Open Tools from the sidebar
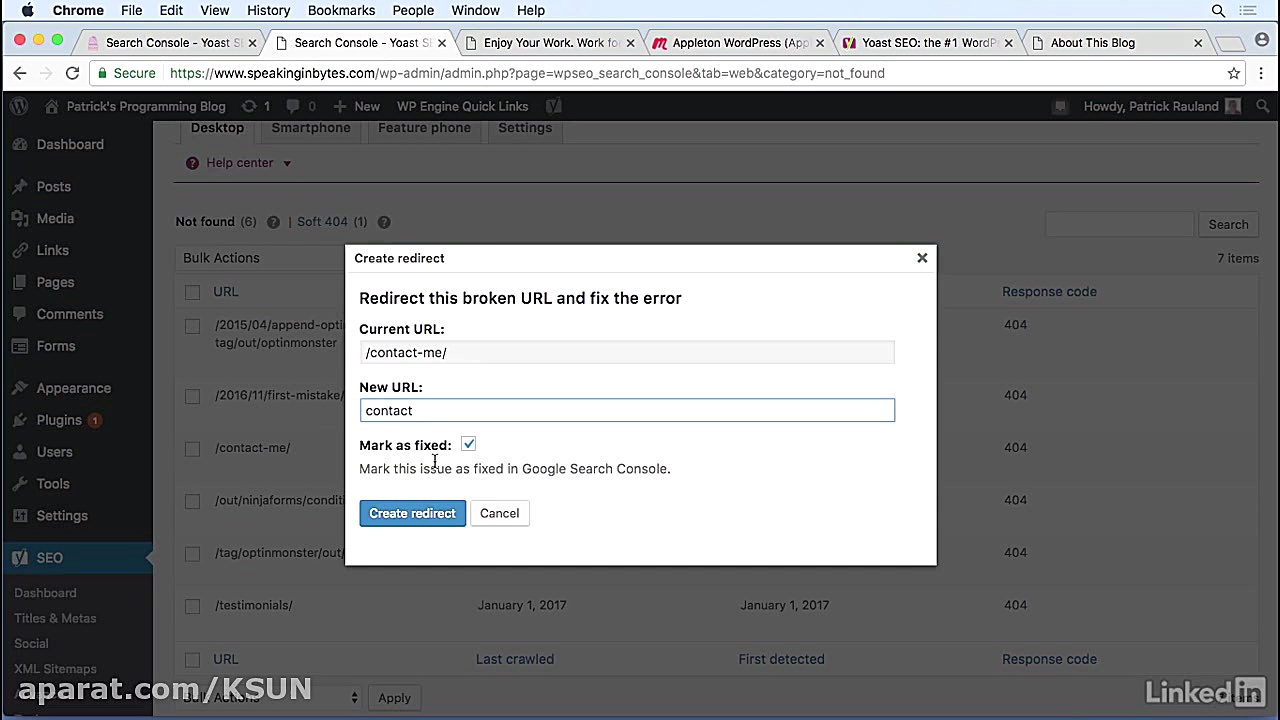The height and width of the screenshot is (720, 1280). [53, 484]
